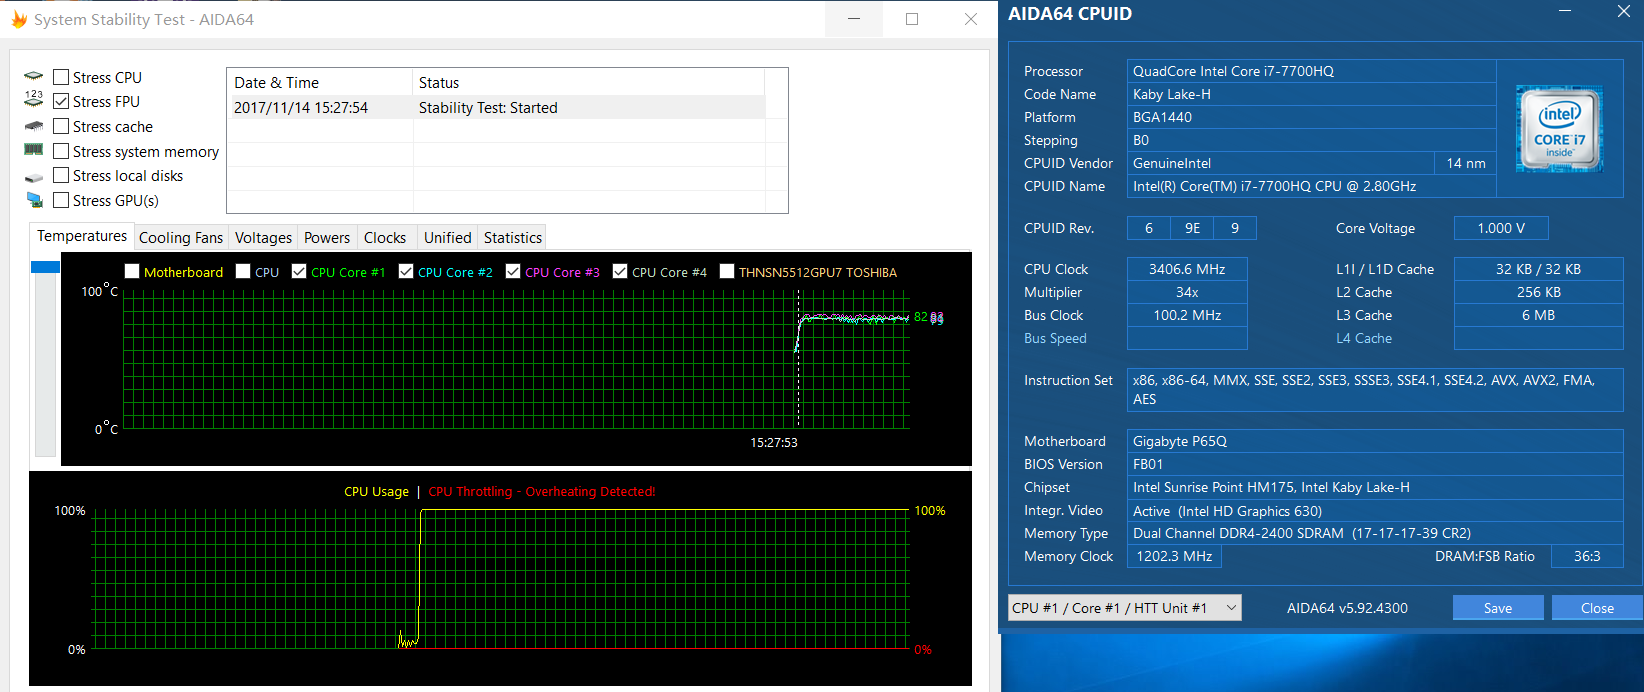The image size is (1644, 692).
Task: Click the RAM module icon beside Stress system memory
Action: coord(34,150)
